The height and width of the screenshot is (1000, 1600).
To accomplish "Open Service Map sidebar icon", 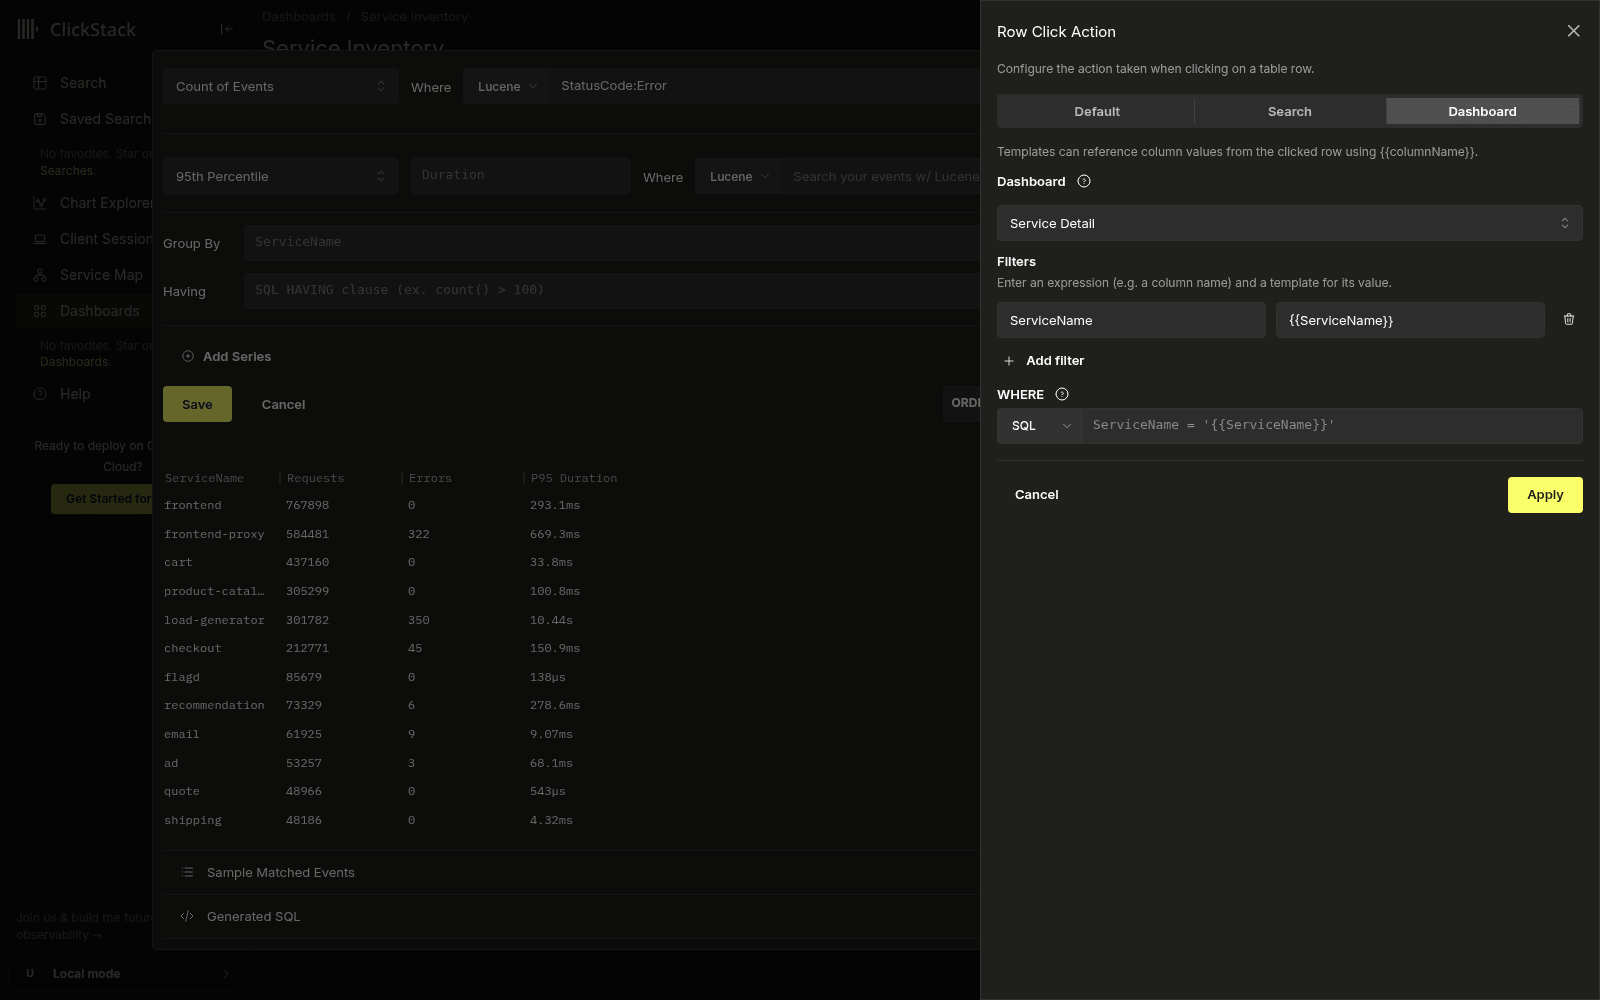I will point(40,275).
